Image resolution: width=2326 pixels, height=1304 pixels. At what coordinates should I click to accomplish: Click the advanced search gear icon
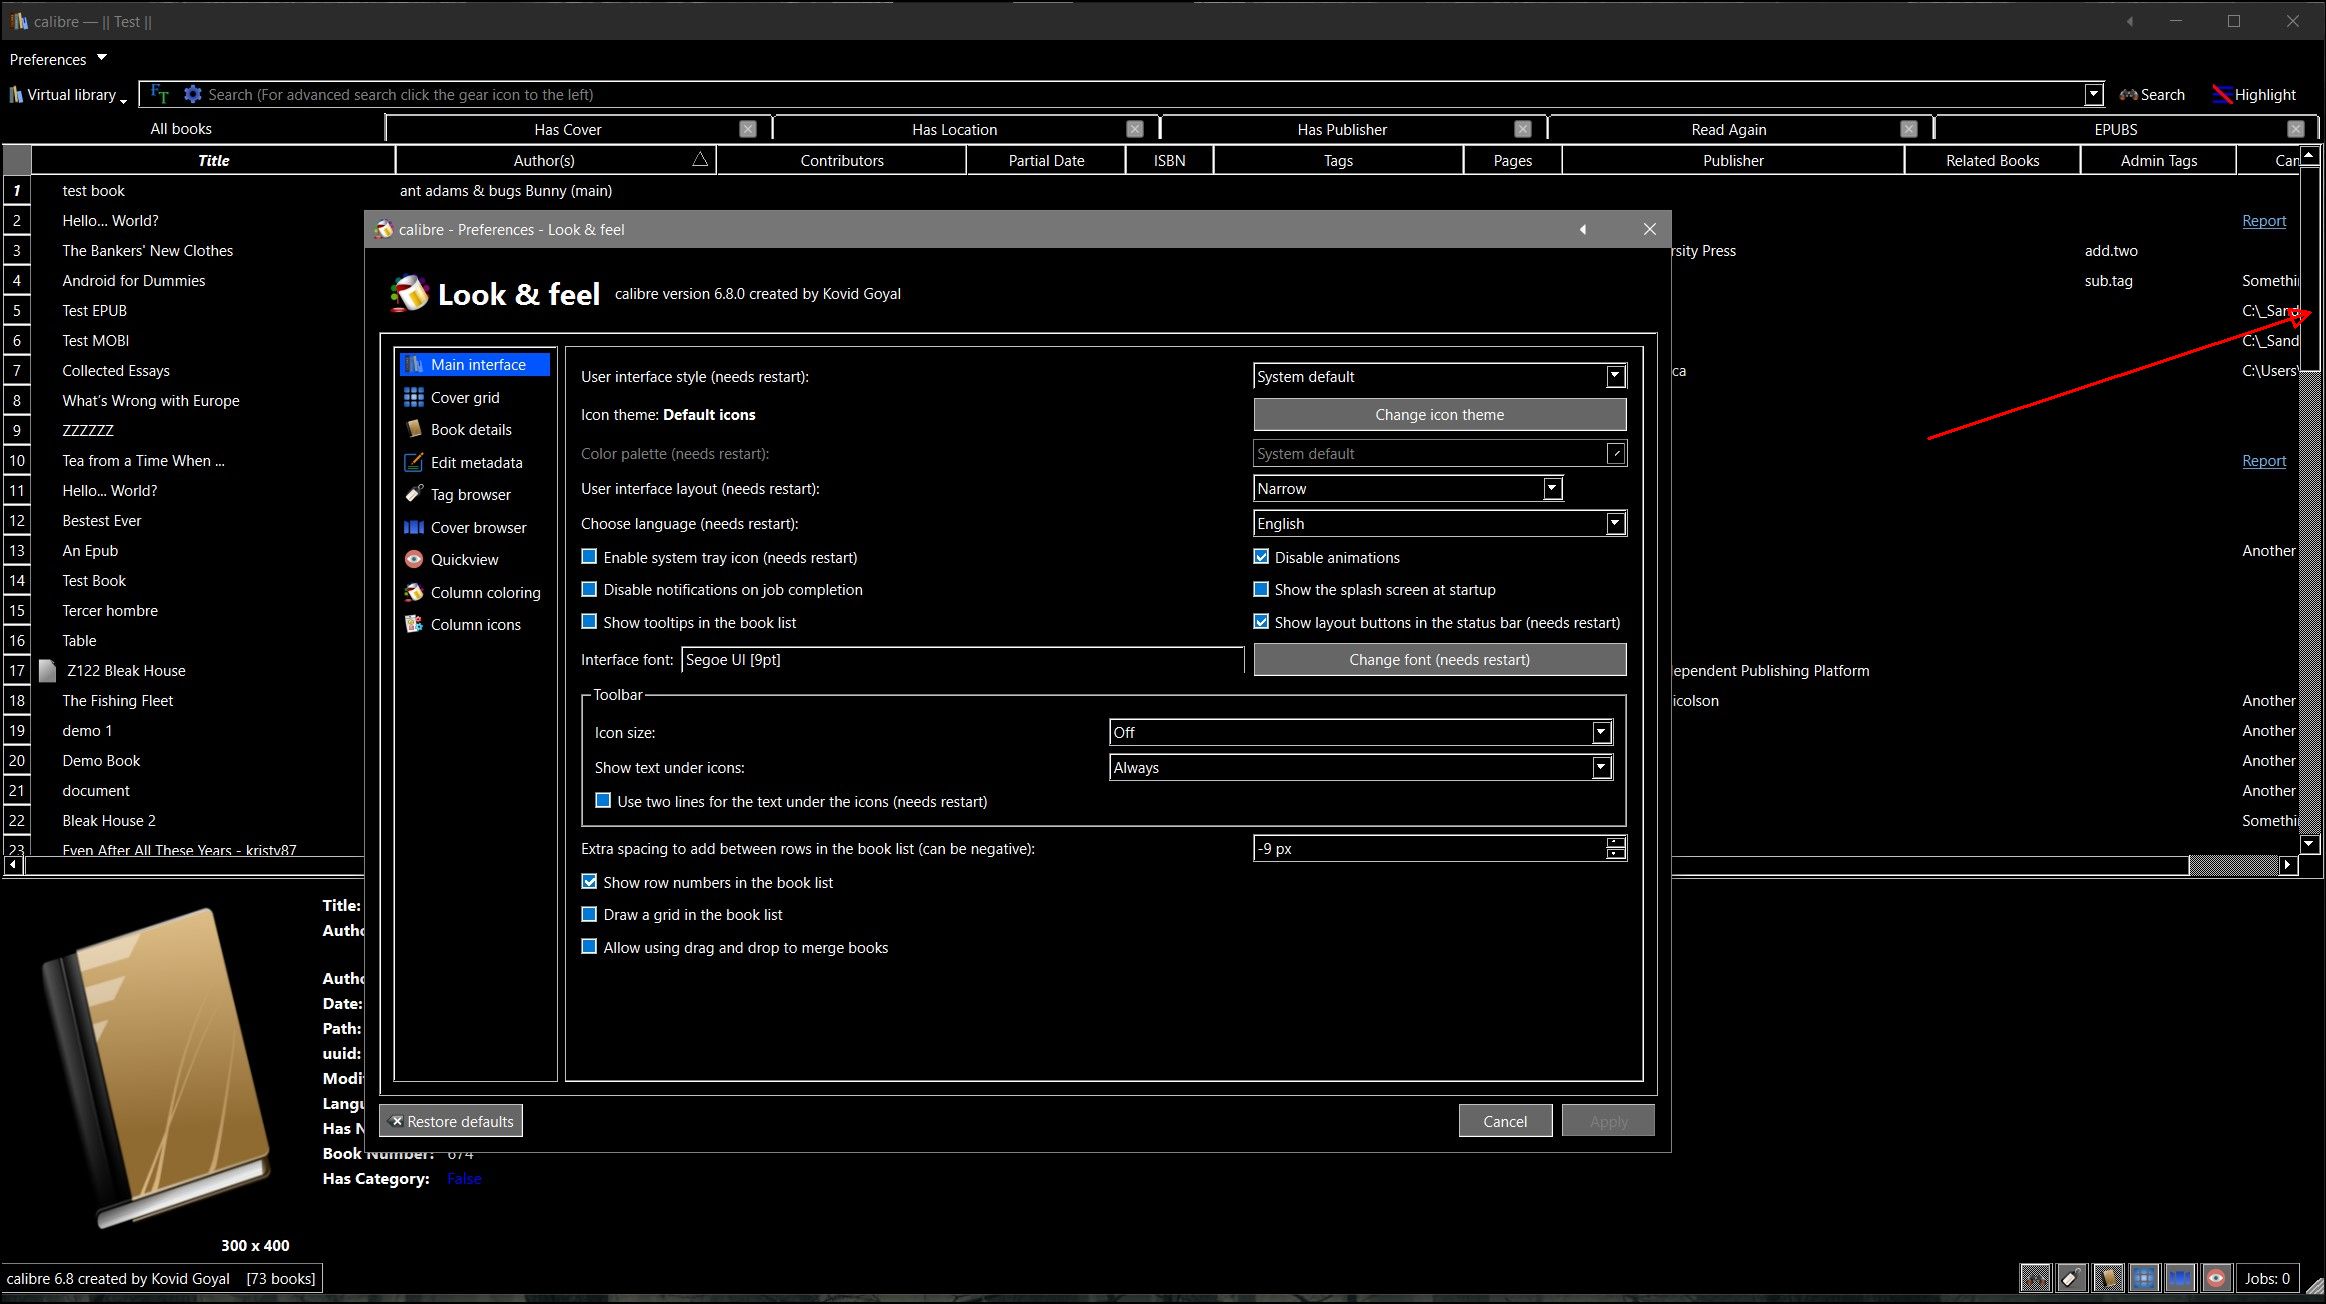pos(192,94)
